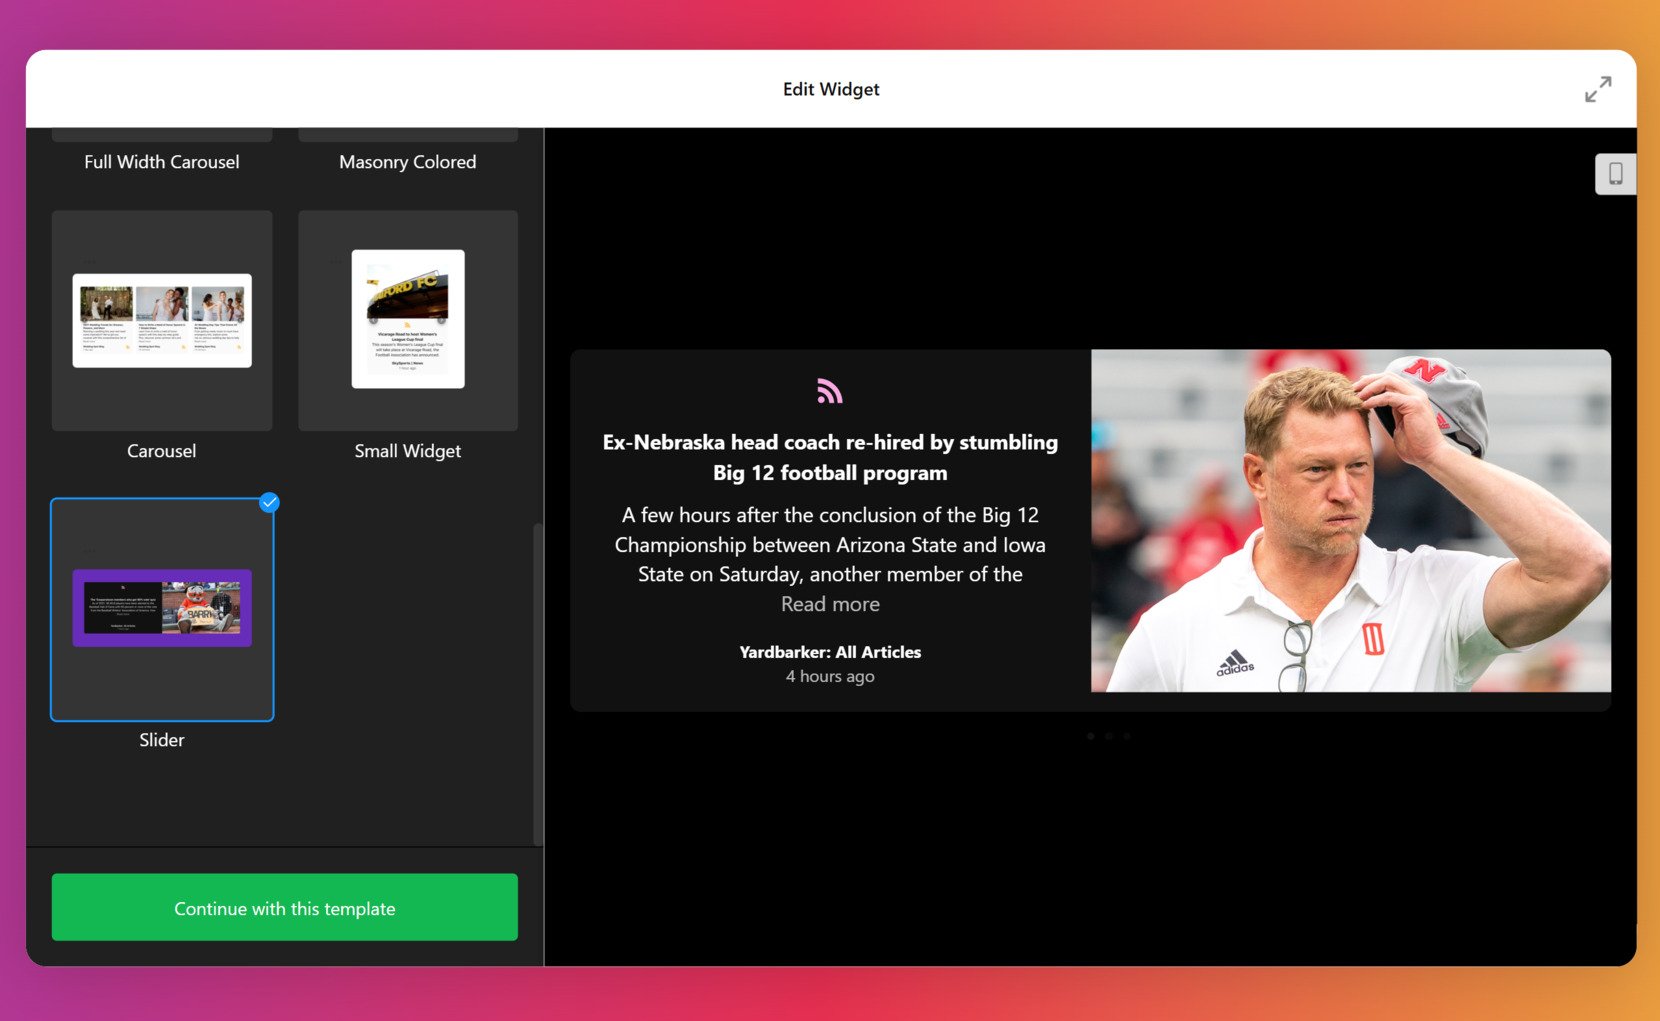The image size is (1660, 1021).
Task: Jump to the third slider pagination dot
Action: (x=1127, y=736)
